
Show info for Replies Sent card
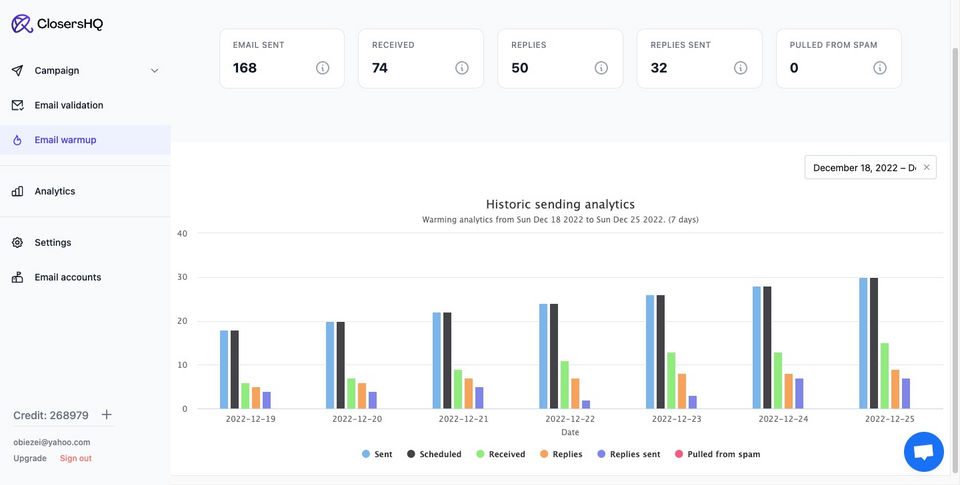pos(740,68)
